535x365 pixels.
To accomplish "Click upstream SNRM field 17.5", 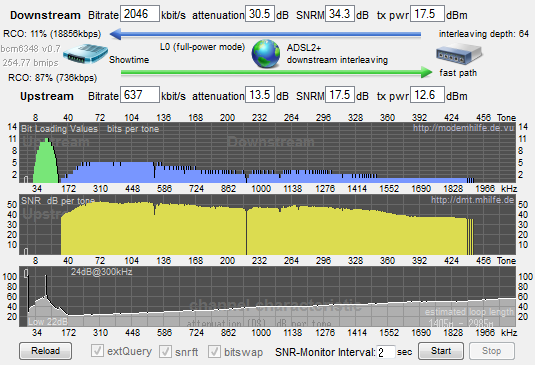I will [340, 95].
